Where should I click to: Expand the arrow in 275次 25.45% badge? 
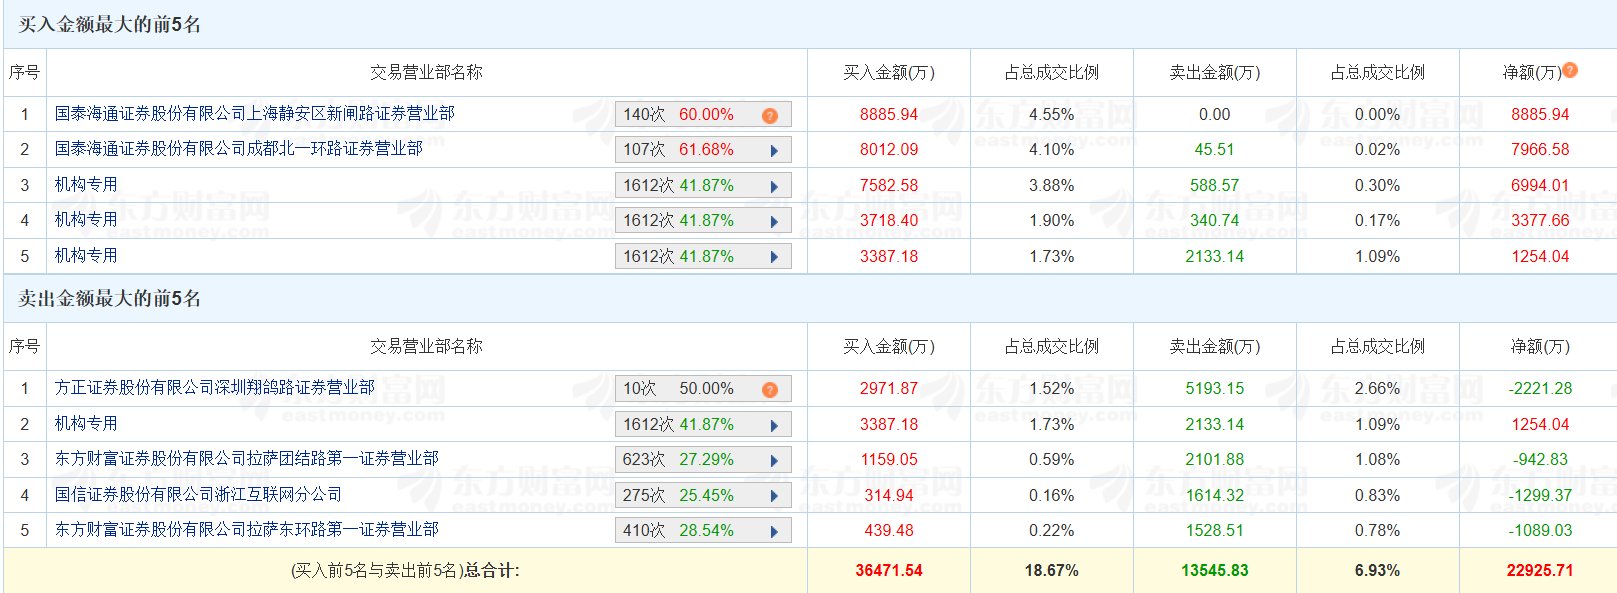774,496
